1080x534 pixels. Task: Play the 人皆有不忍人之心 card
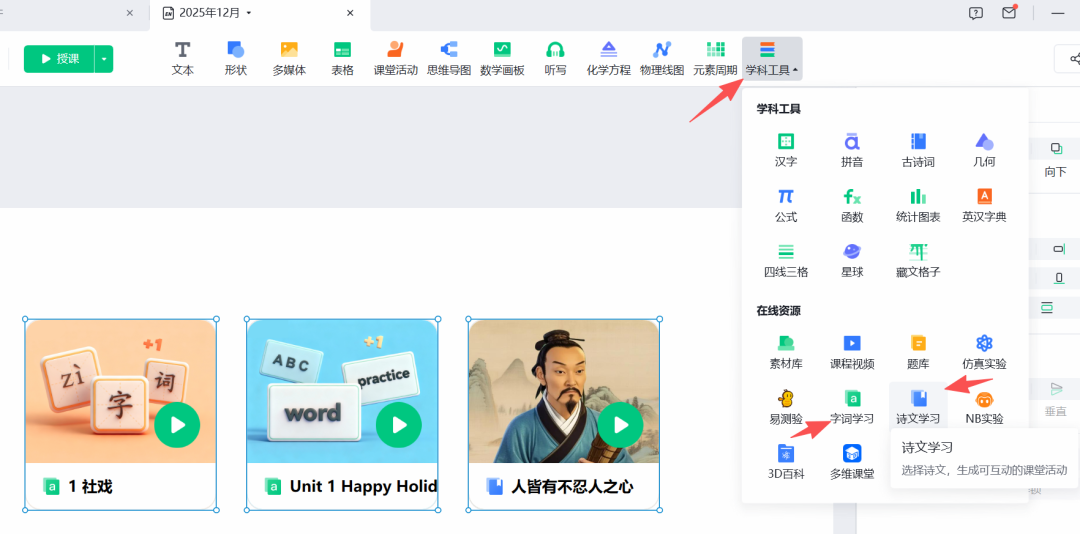click(621, 425)
